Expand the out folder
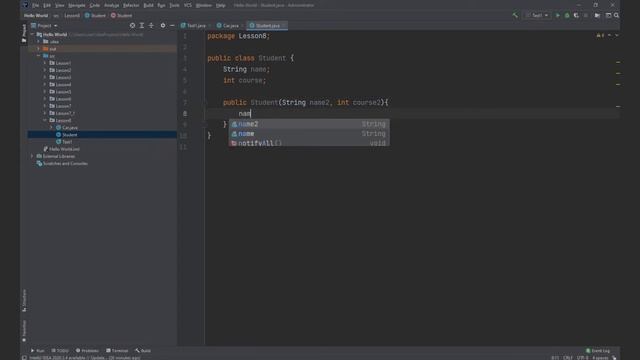Image resolution: width=640 pixels, height=360 pixels. pyautogui.click(x=39, y=49)
